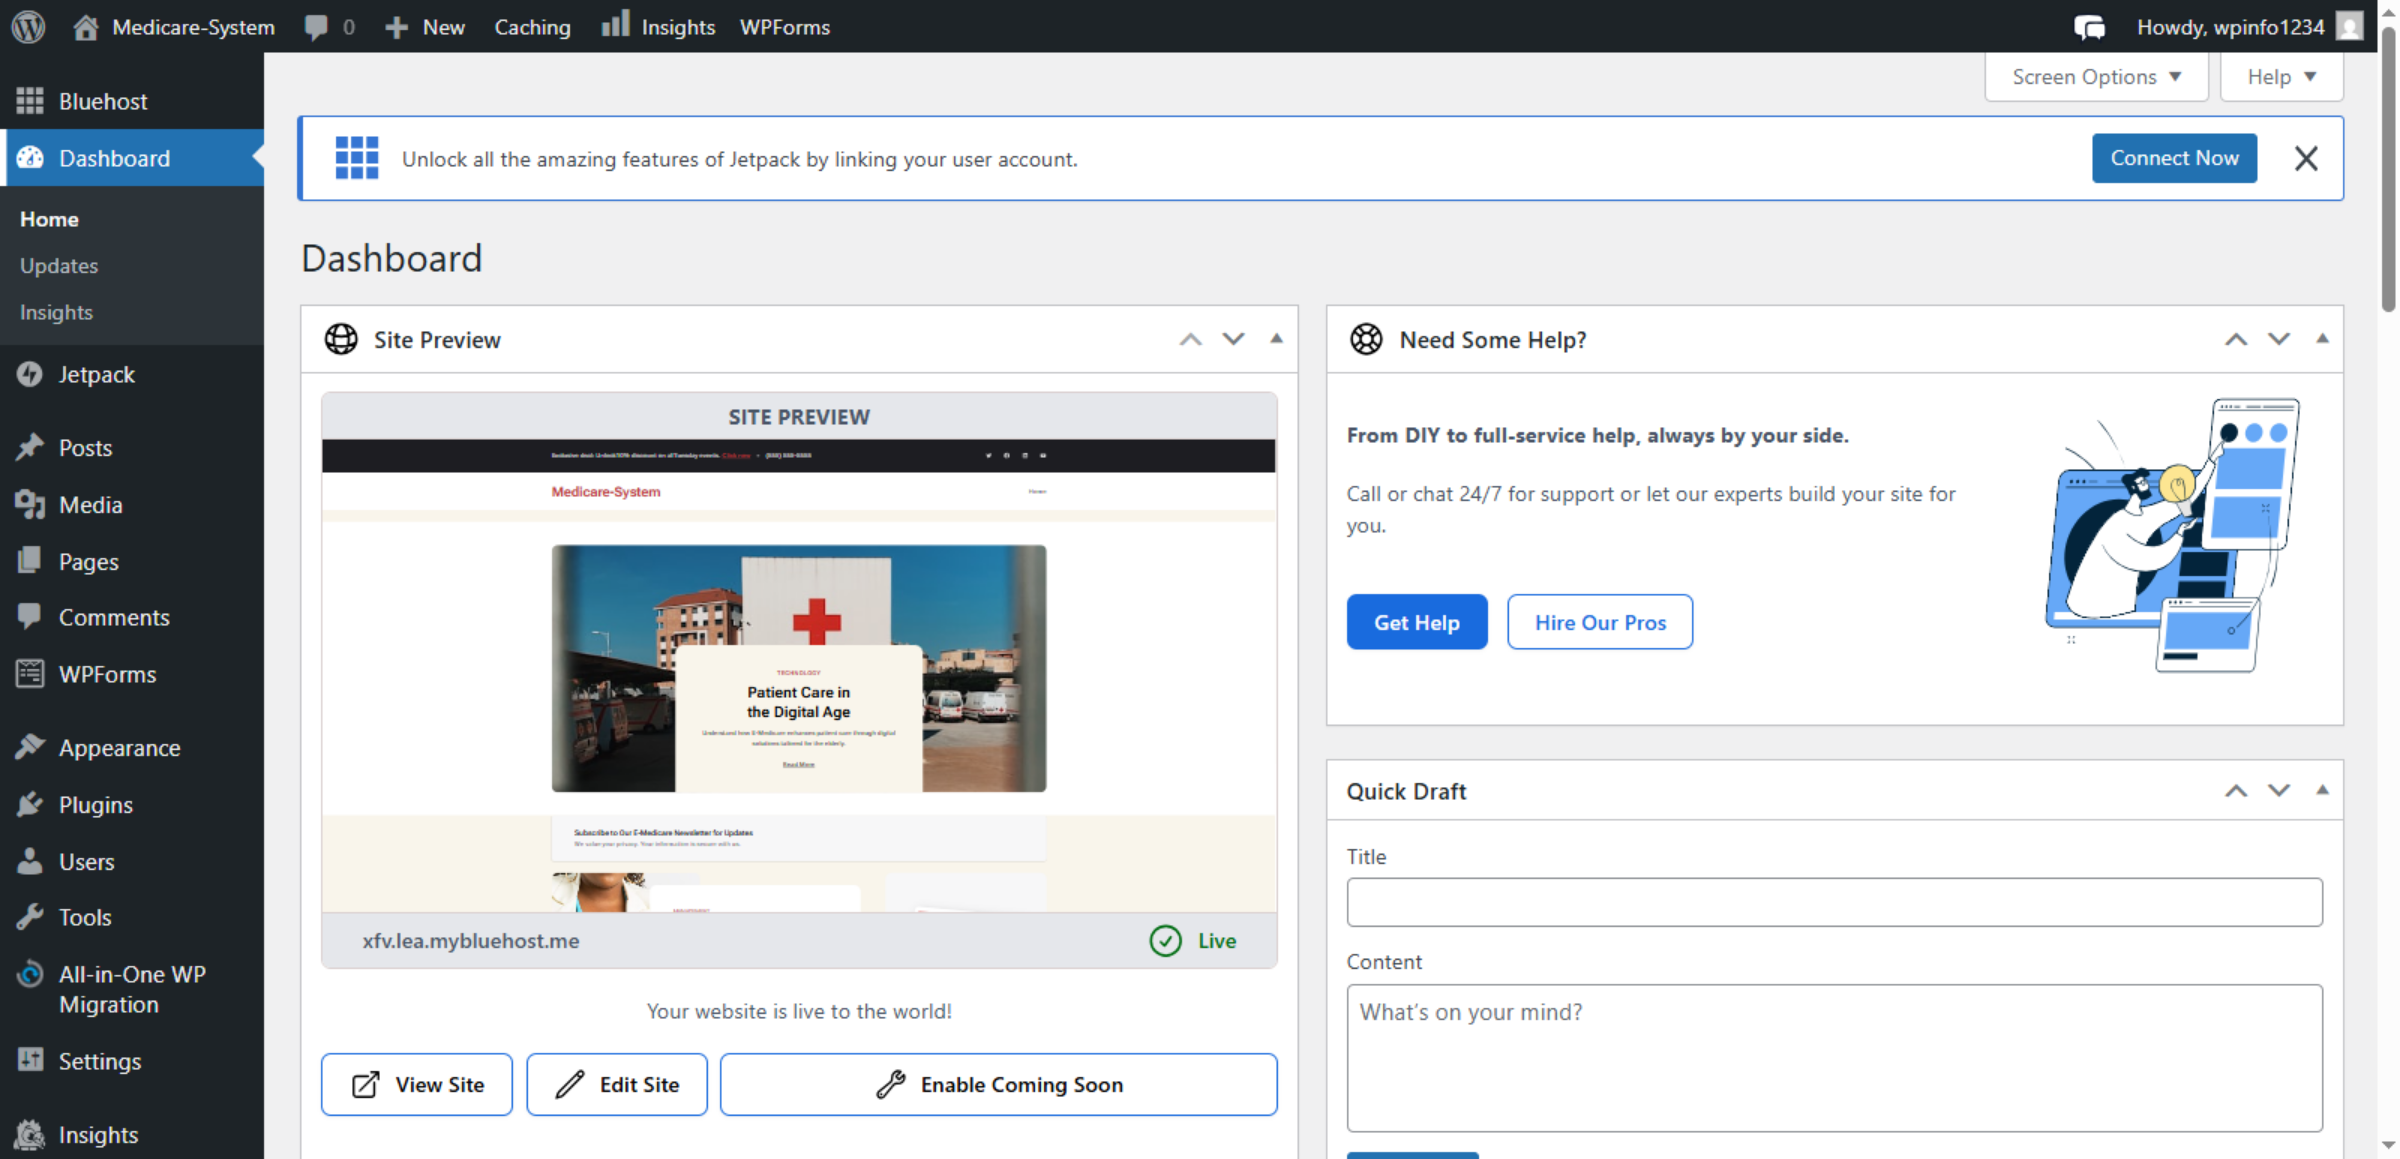2400x1159 pixels.
Task: Click the Connect Now Jetpack button
Action: pyautogui.click(x=2174, y=158)
